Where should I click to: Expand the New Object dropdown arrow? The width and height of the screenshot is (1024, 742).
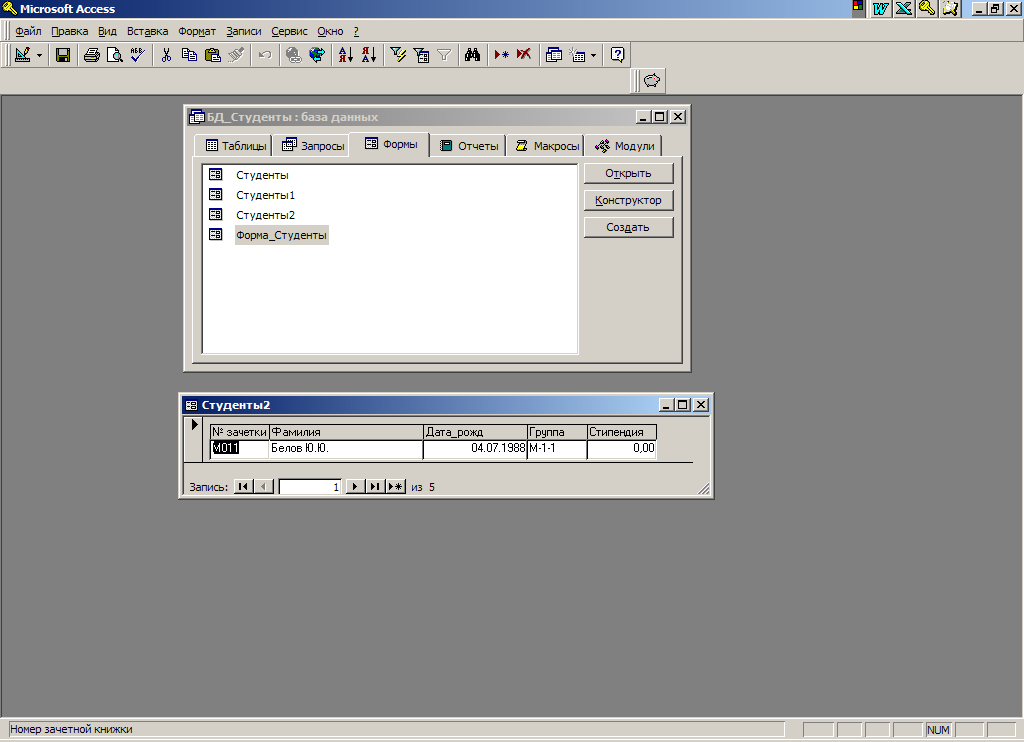pos(593,56)
